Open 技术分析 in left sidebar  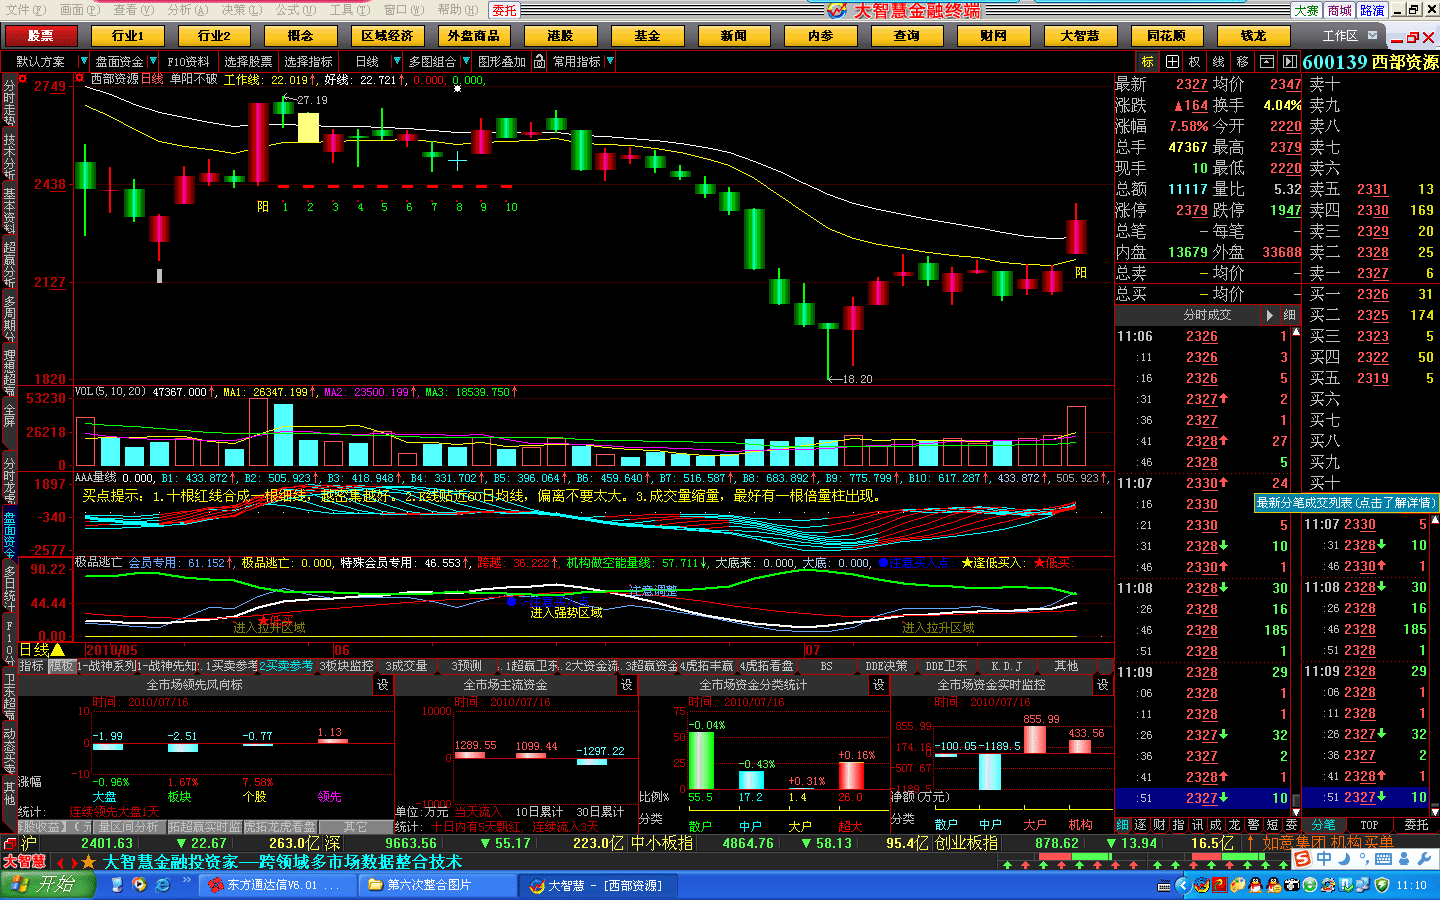point(9,155)
